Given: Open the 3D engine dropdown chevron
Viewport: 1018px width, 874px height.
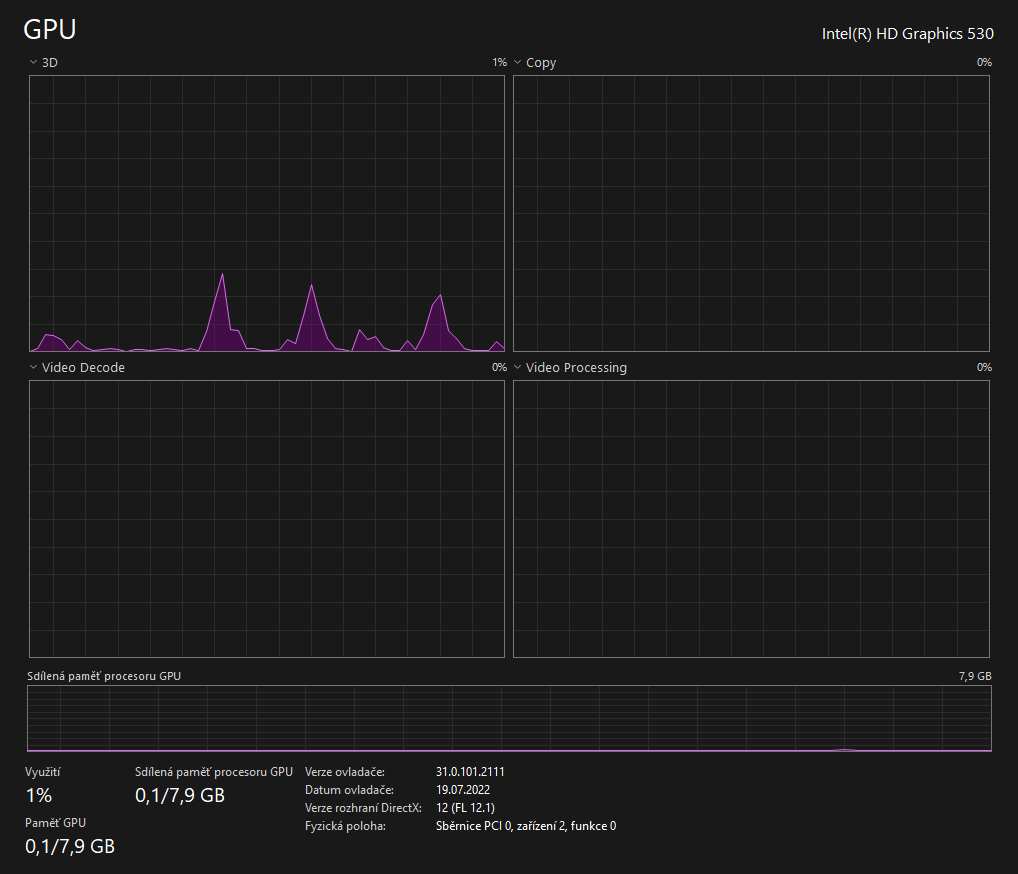Looking at the screenshot, I should [x=33, y=62].
